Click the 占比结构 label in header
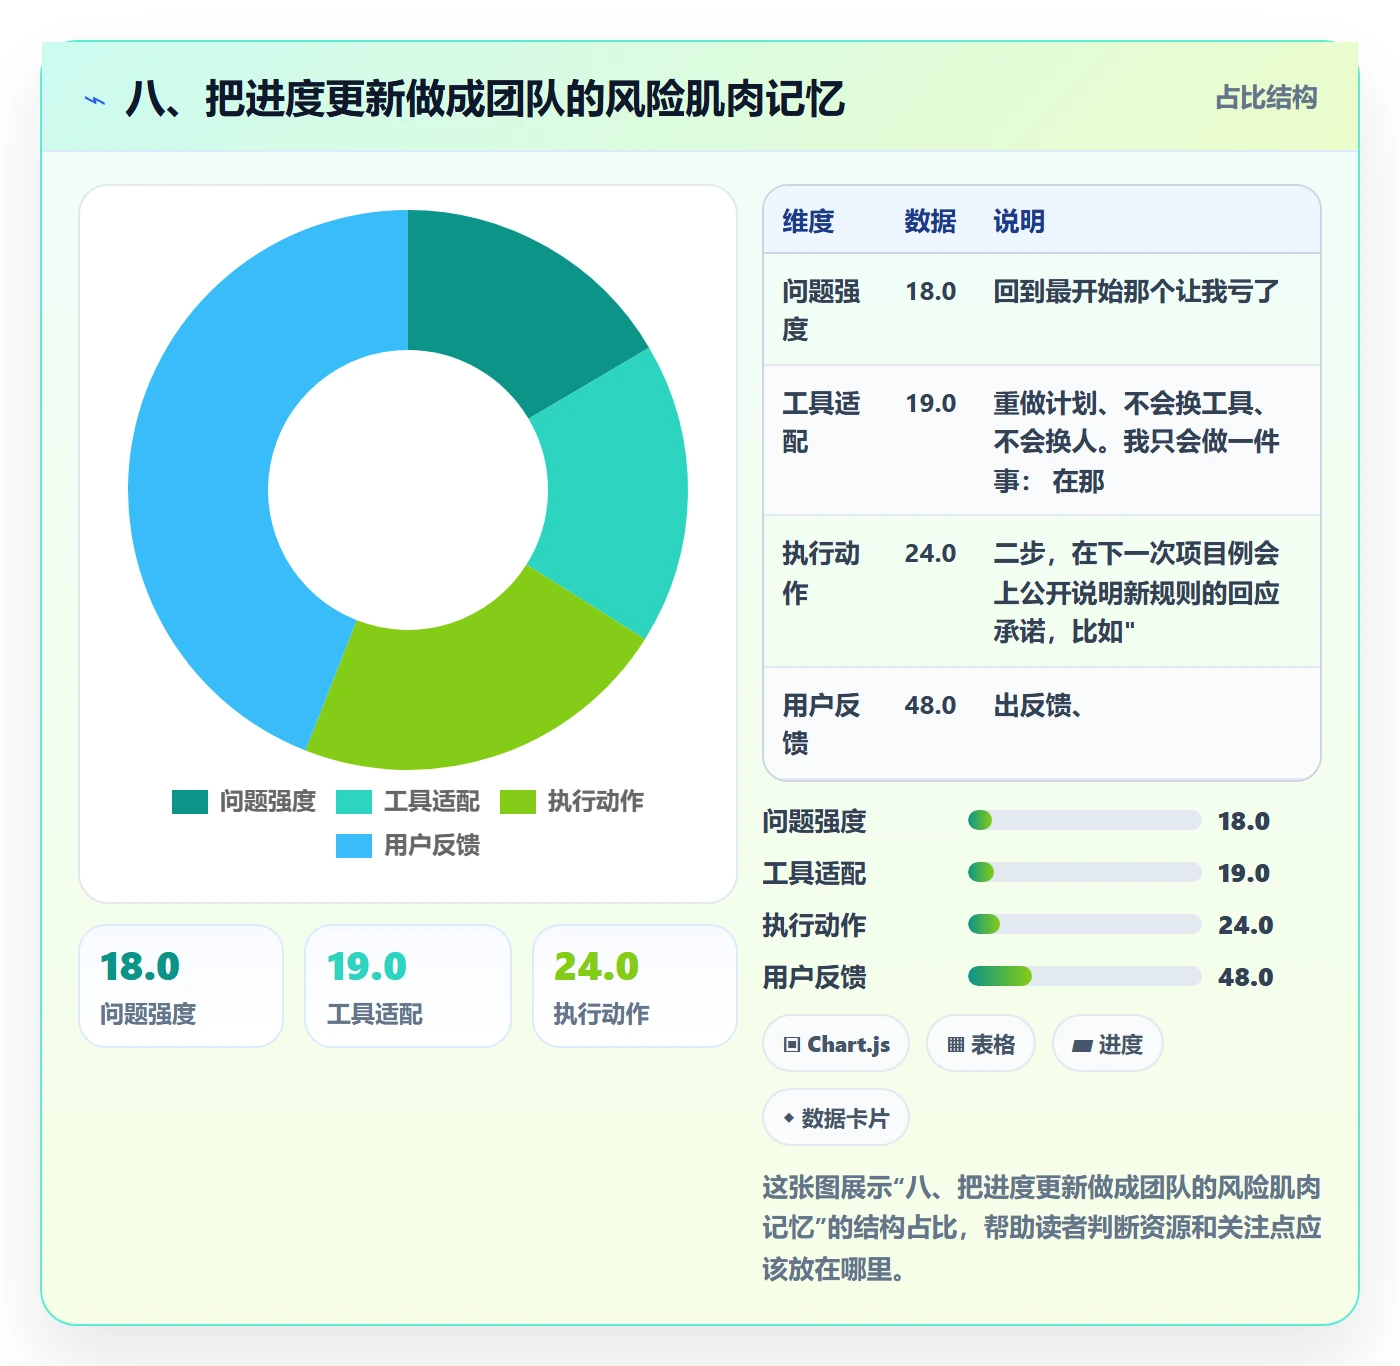The image size is (1400, 1366). click(x=1266, y=98)
